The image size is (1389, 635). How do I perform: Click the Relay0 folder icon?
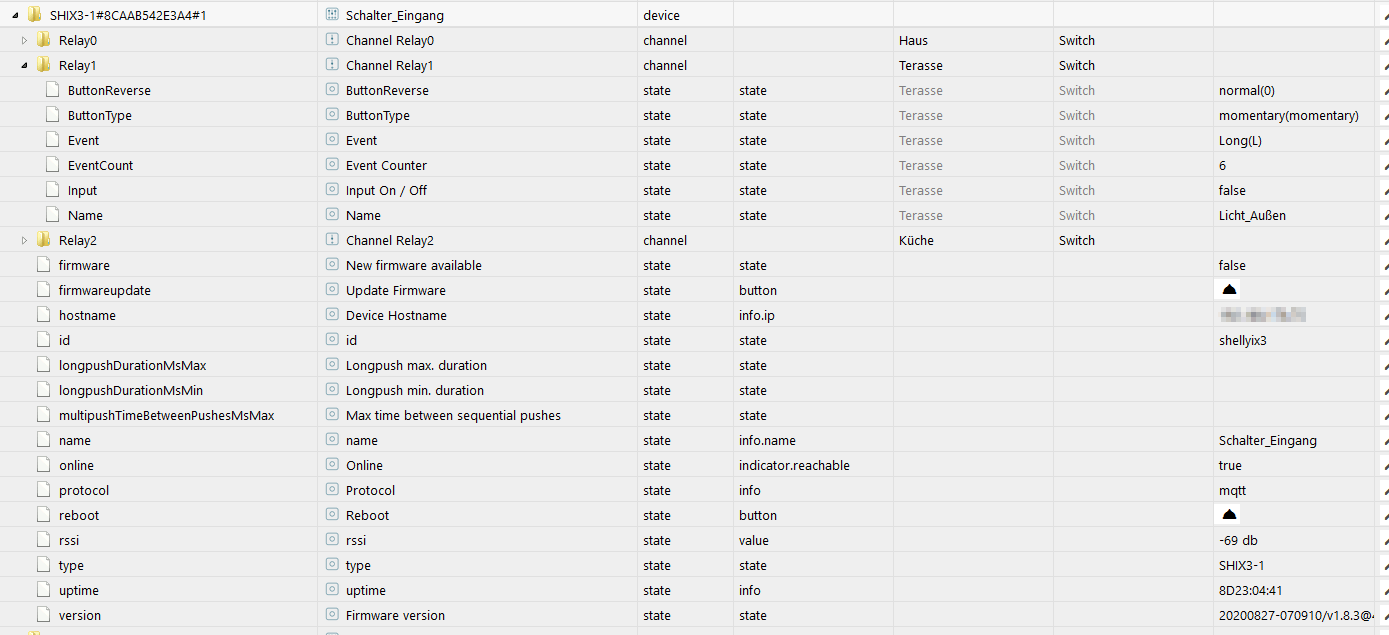tap(44, 40)
